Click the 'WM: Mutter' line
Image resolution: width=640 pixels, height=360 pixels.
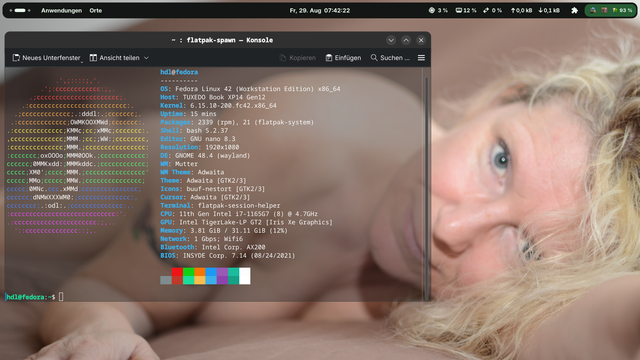[179, 164]
